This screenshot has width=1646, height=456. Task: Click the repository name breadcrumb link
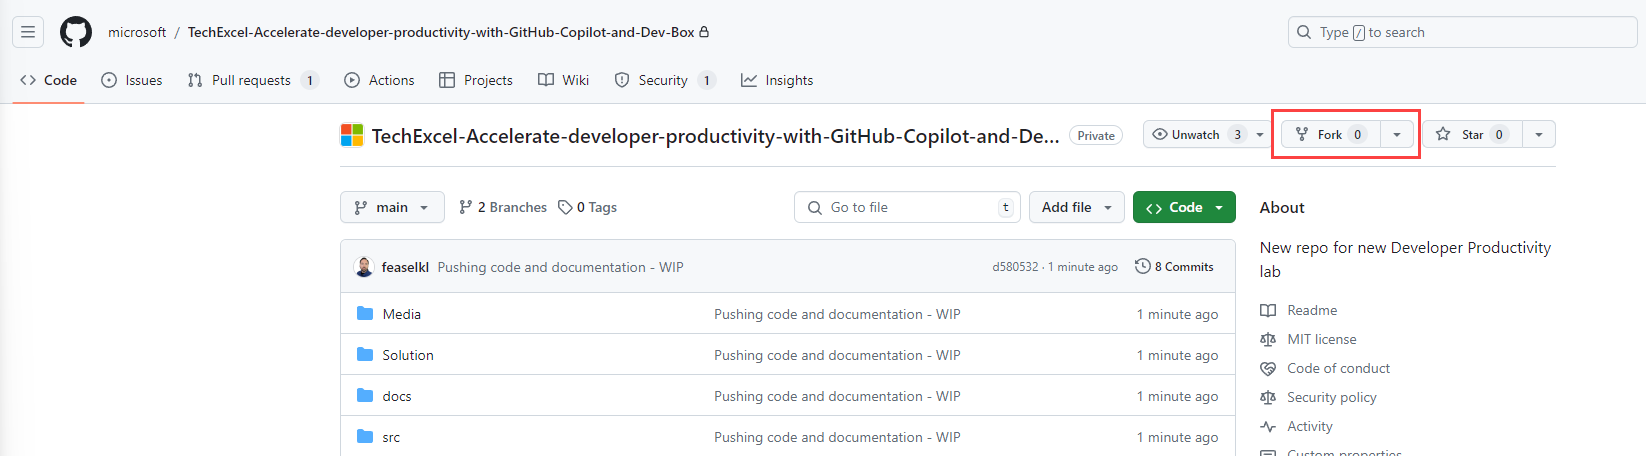[x=441, y=32]
